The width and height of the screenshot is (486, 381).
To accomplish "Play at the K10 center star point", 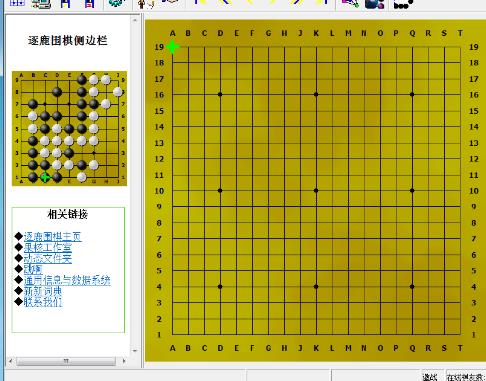I will click(316, 191).
